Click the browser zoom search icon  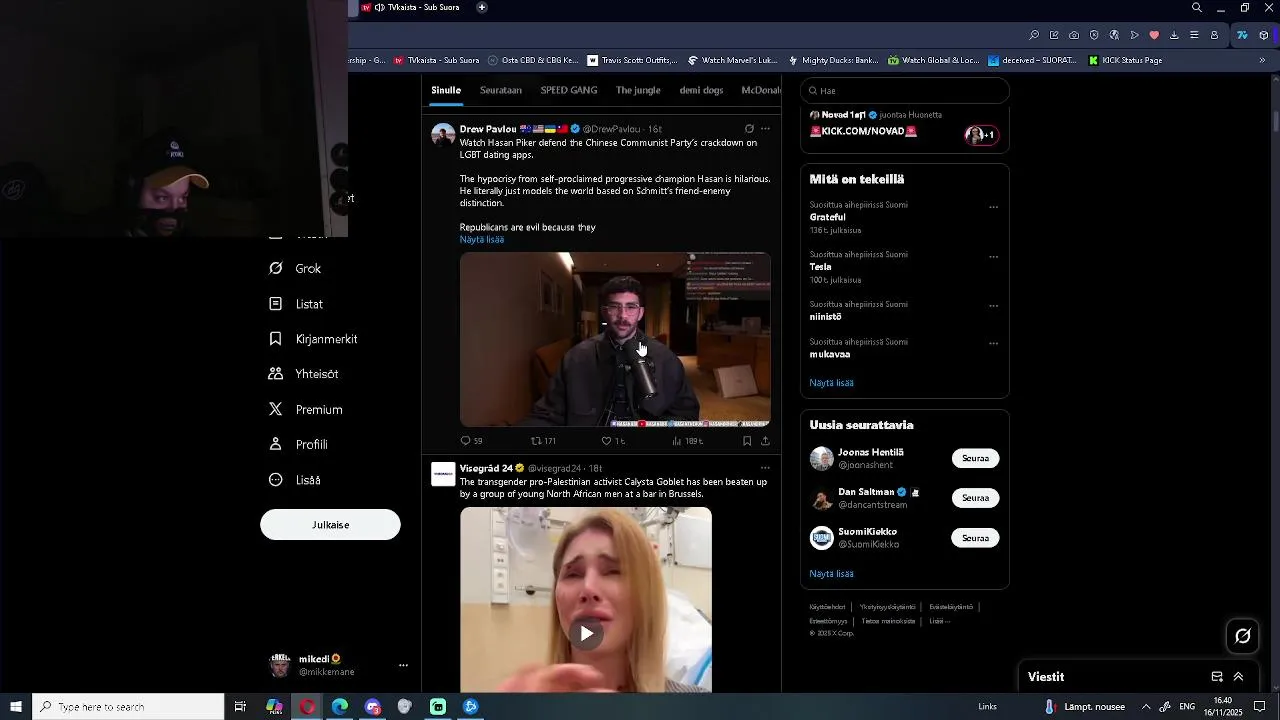point(1034,35)
